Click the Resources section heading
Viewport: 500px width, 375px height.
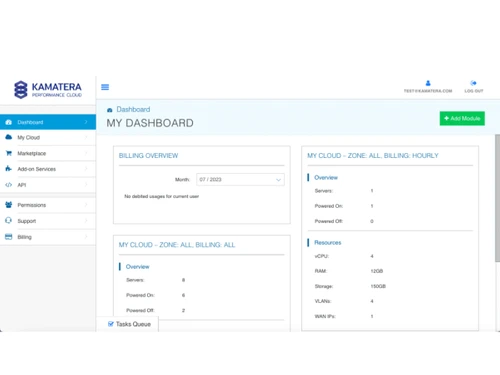(x=328, y=243)
